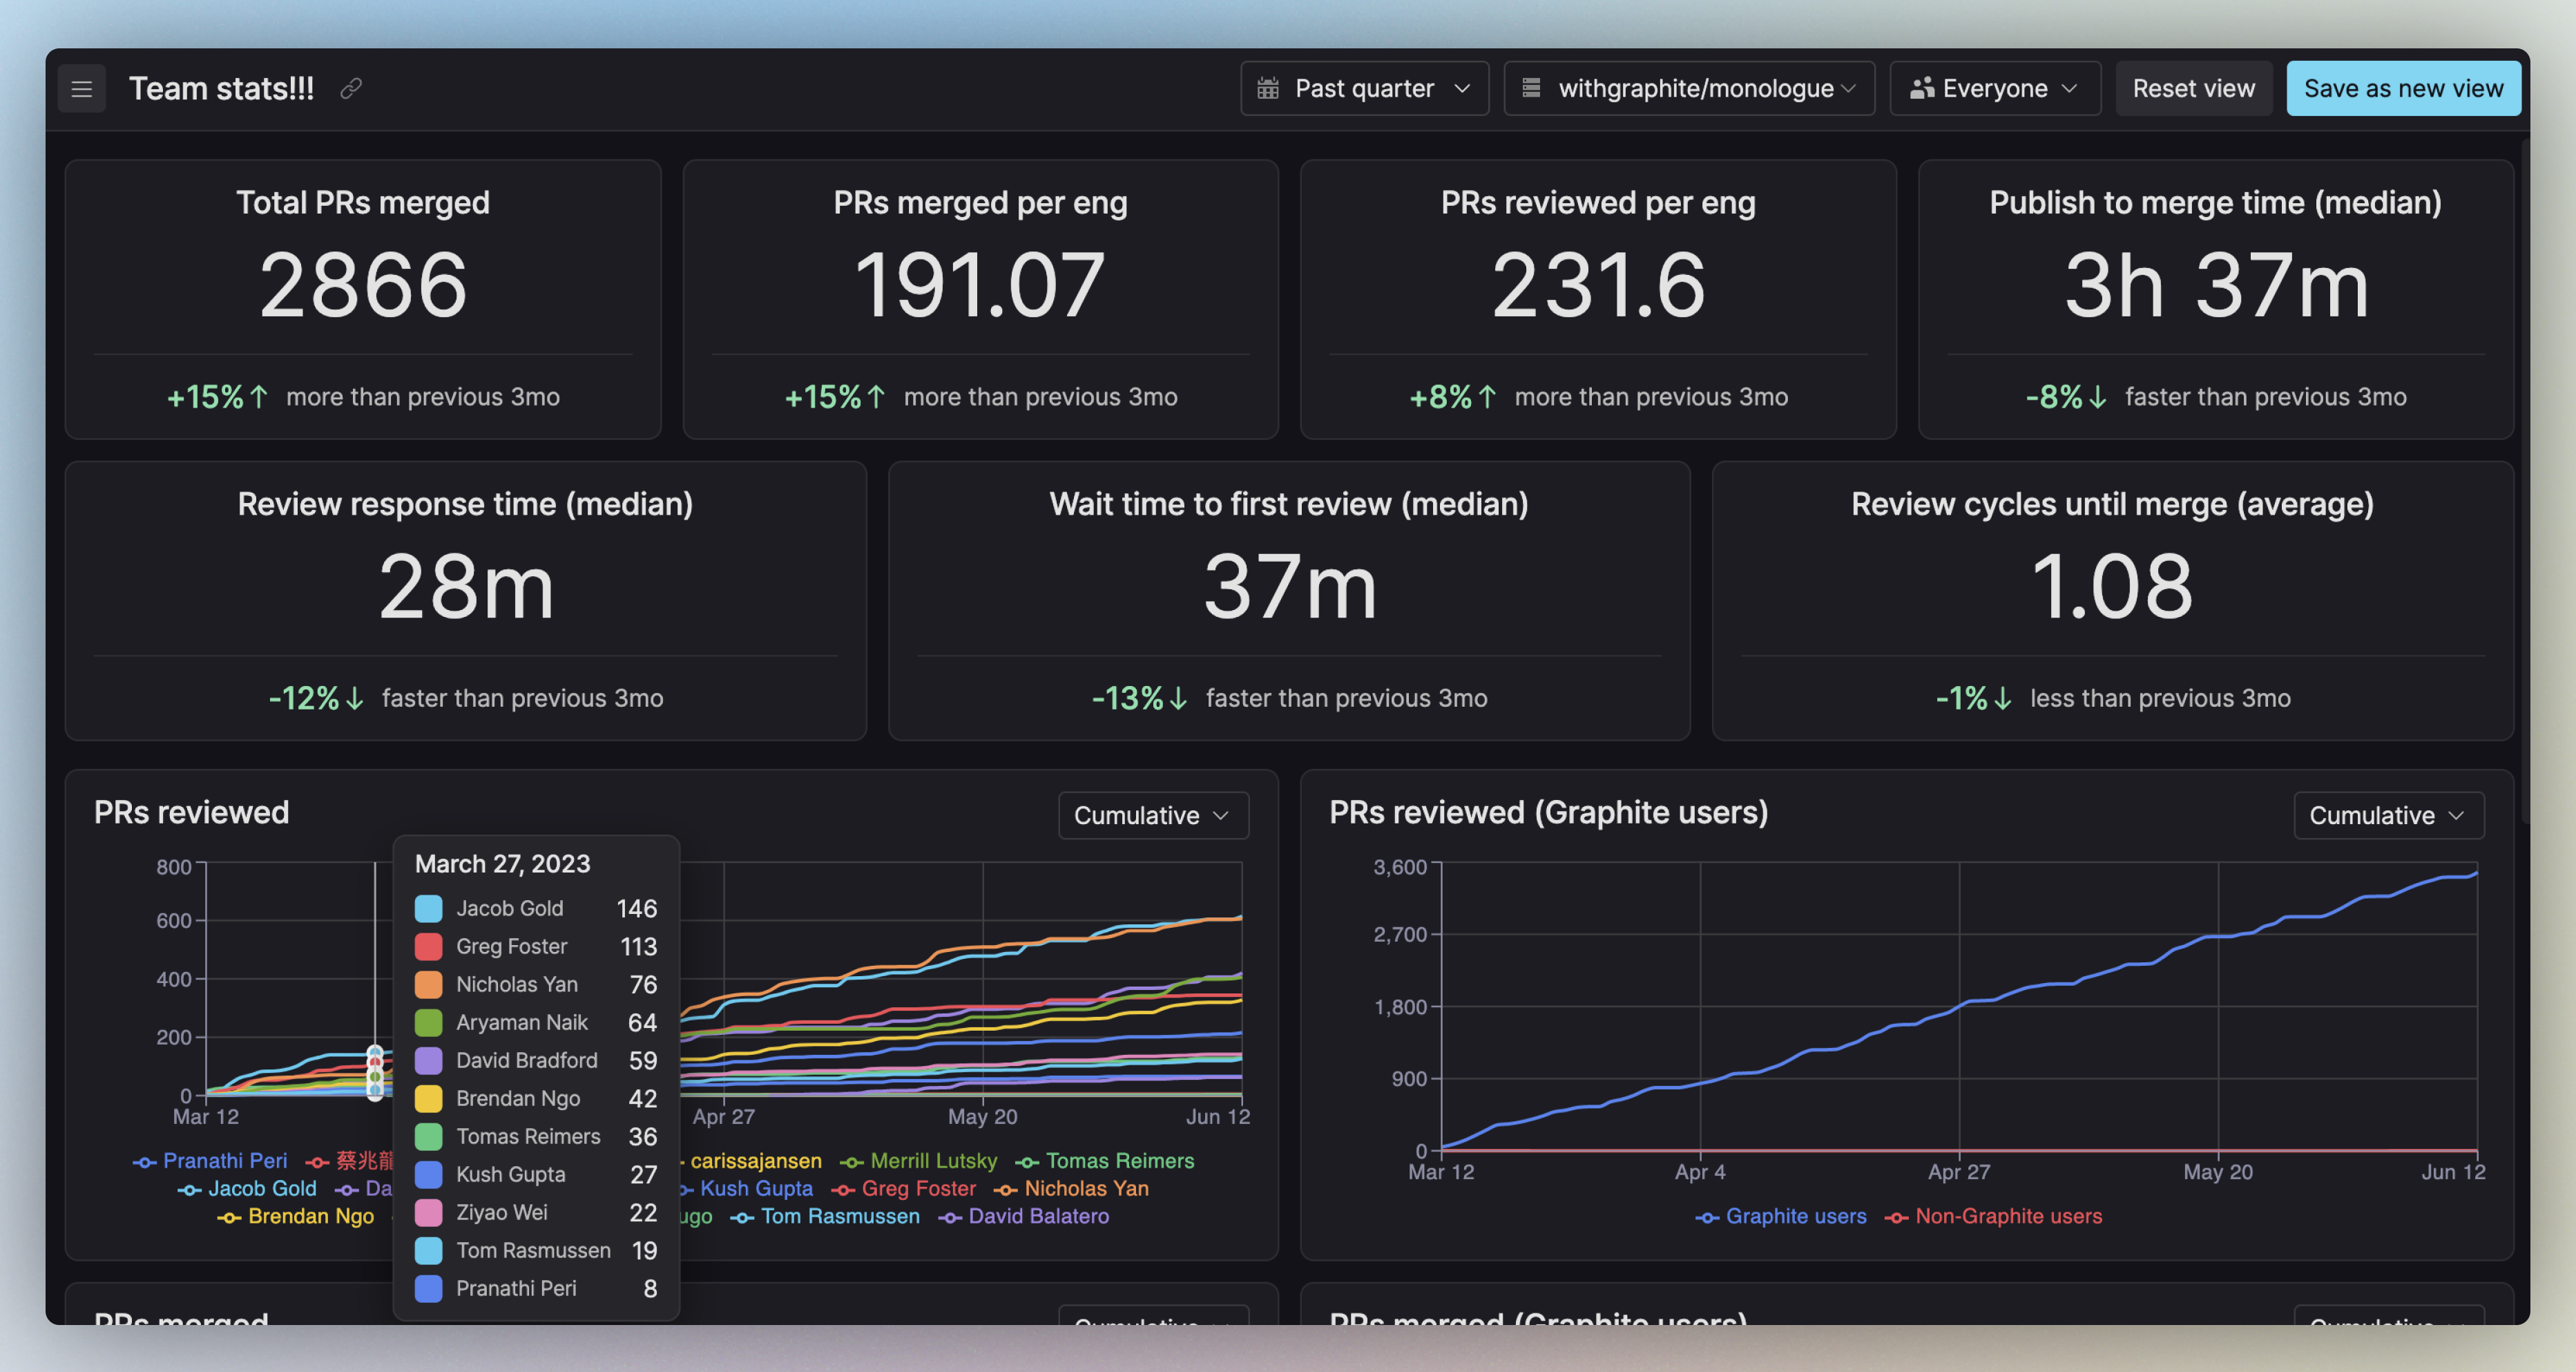Click the Reset view button
The image size is (2576, 1372).
[x=2193, y=89]
